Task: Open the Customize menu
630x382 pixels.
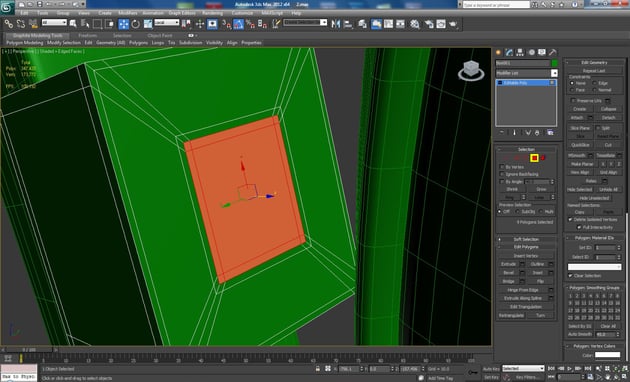Action: click(242, 13)
